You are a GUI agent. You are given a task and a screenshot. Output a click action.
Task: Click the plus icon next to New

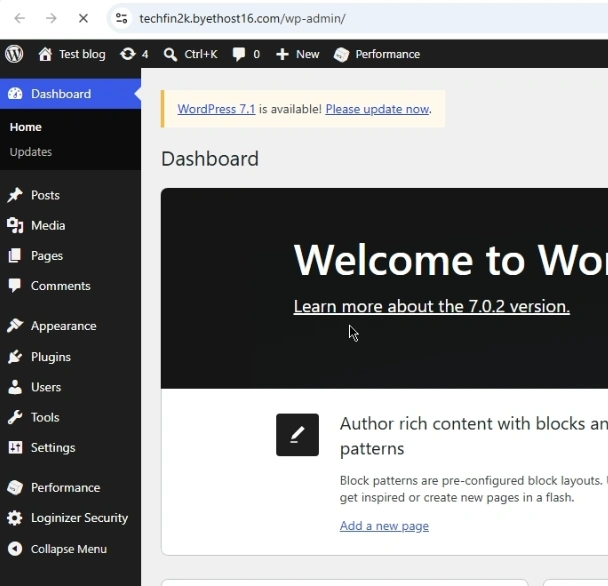click(x=282, y=54)
